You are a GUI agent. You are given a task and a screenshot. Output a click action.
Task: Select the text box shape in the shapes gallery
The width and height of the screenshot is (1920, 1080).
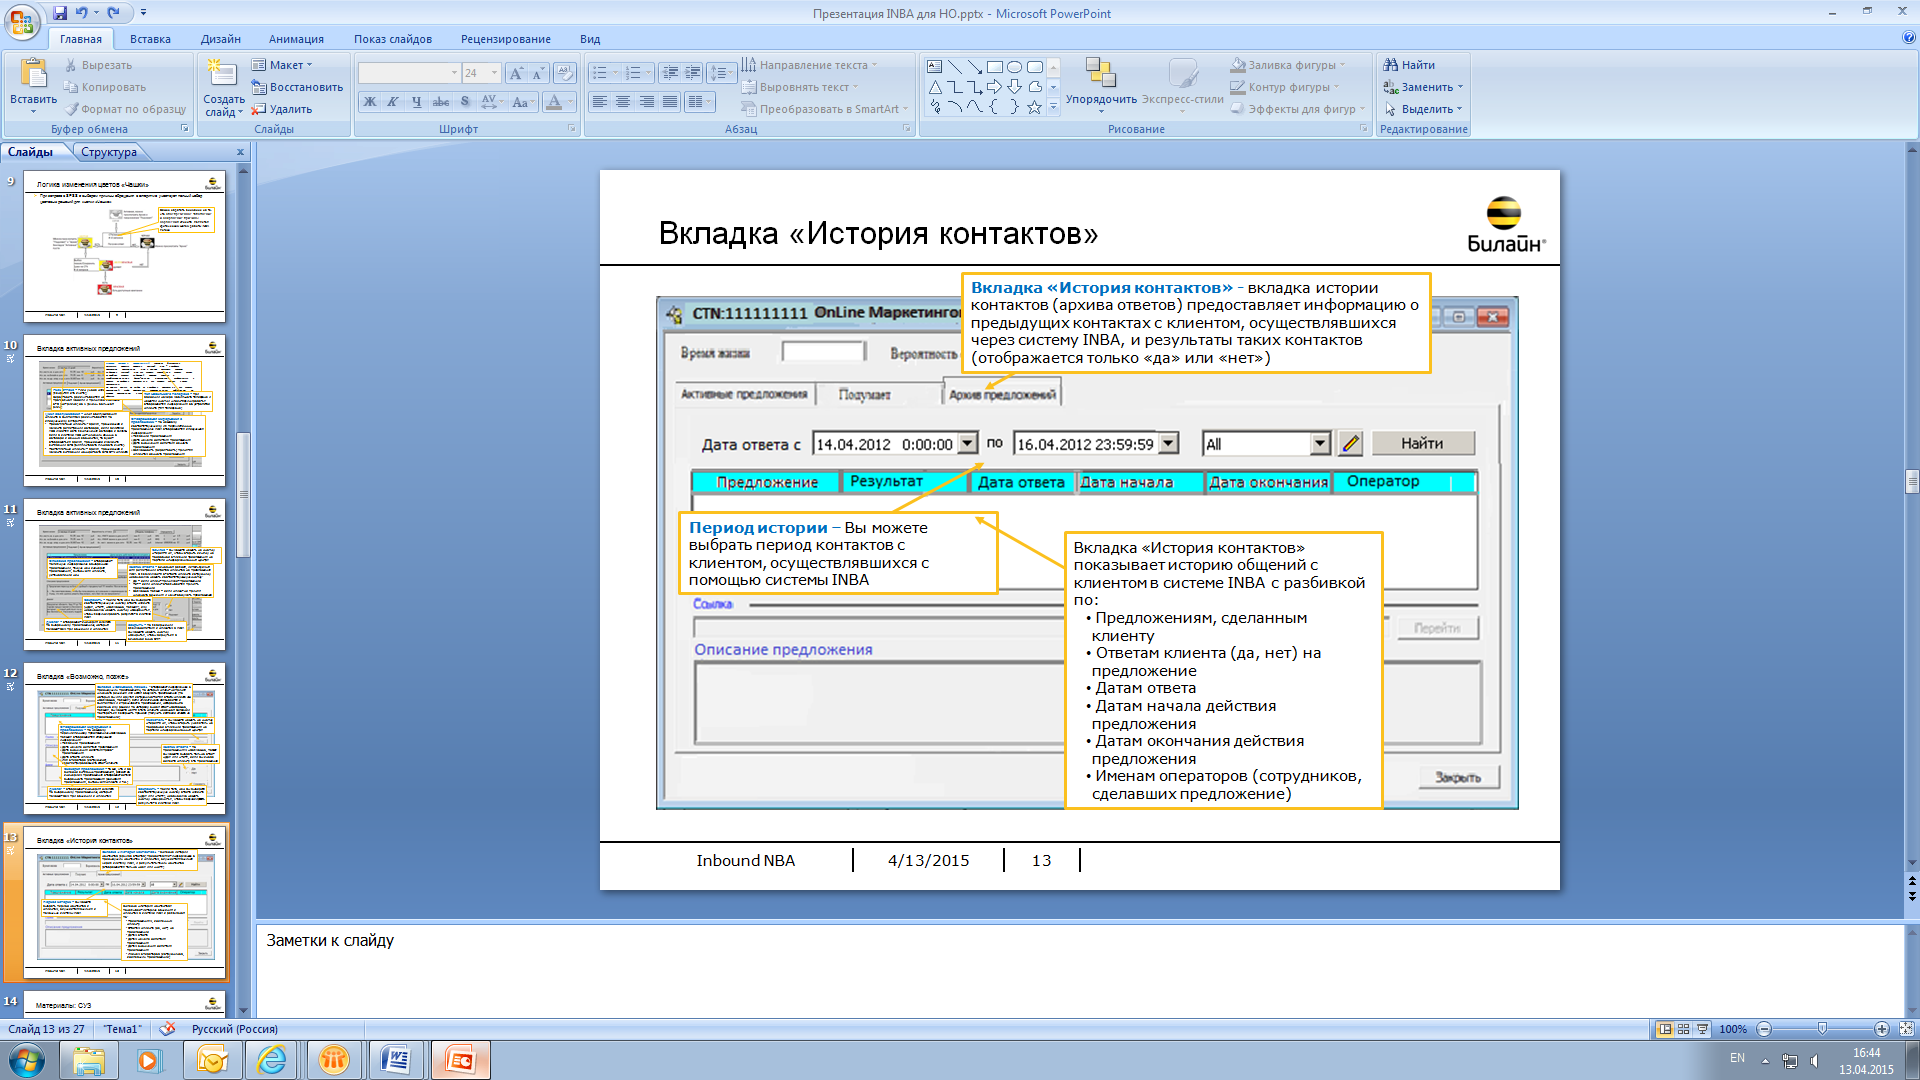[934, 67]
